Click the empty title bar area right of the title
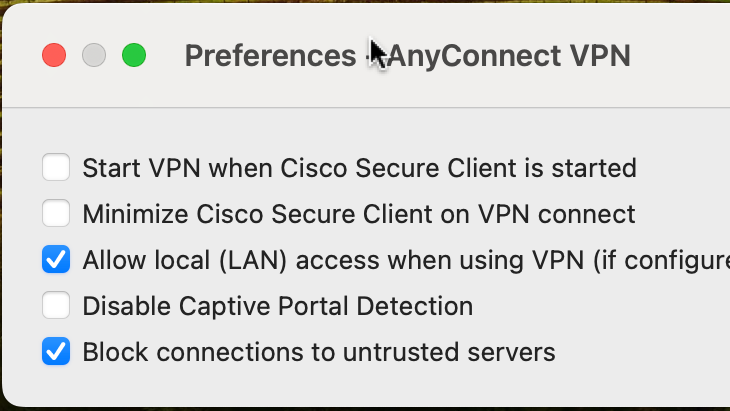 [x=680, y=55]
